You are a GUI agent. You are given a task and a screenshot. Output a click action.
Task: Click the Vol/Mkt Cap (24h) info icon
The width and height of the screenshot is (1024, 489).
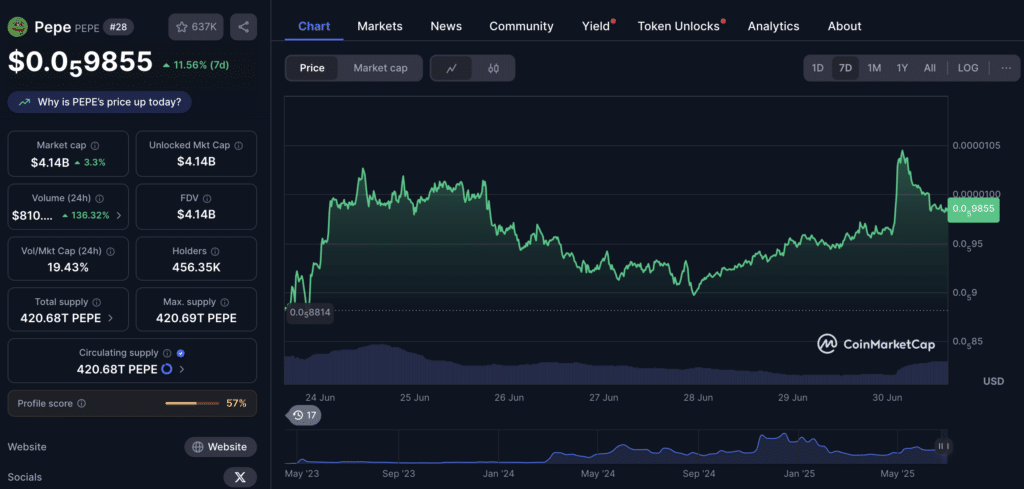click(110, 251)
